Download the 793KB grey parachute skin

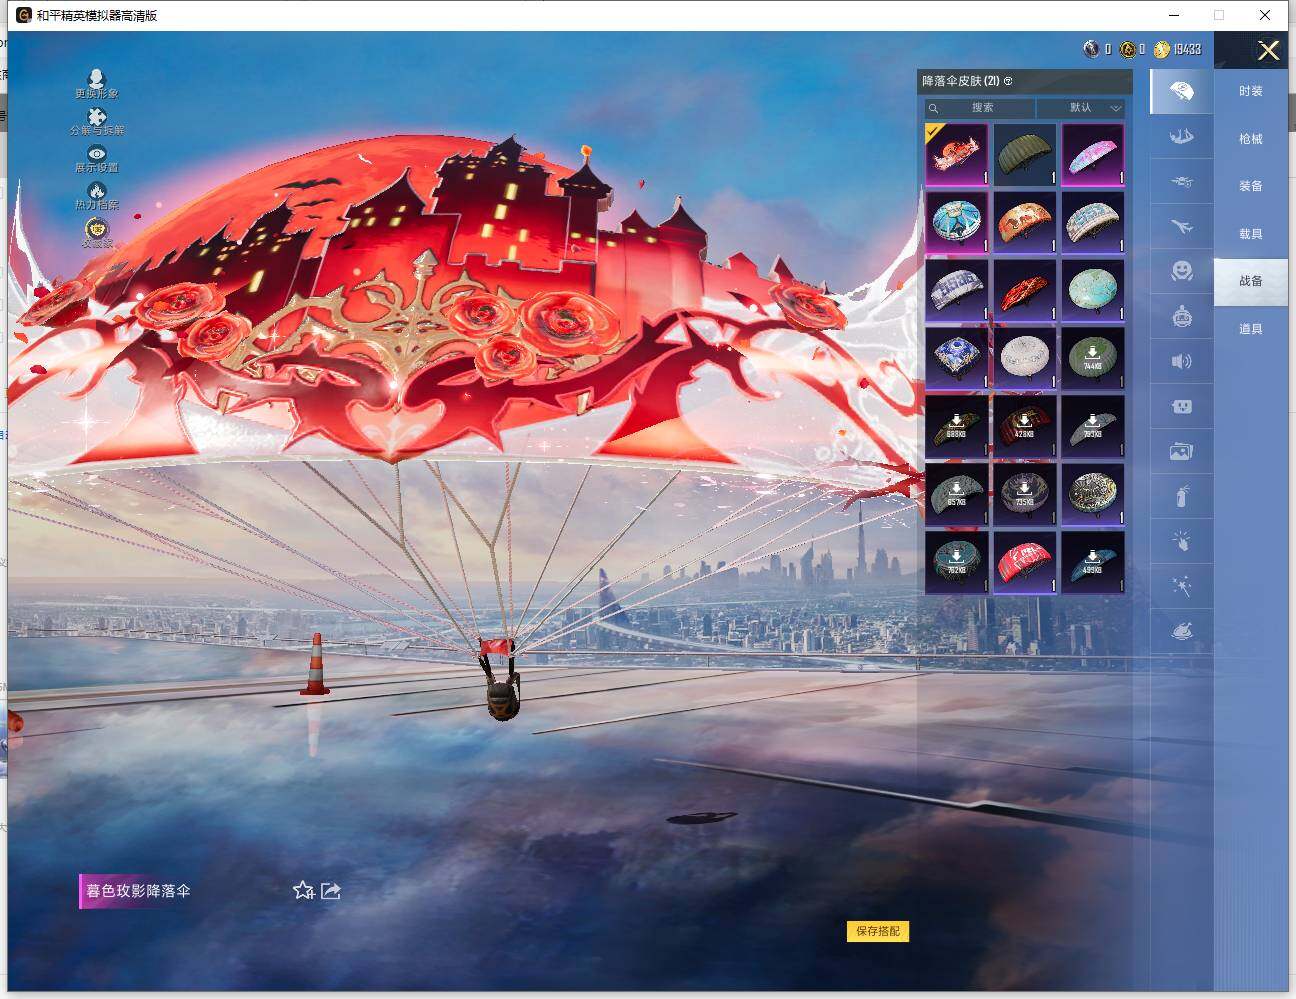point(1093,426)
